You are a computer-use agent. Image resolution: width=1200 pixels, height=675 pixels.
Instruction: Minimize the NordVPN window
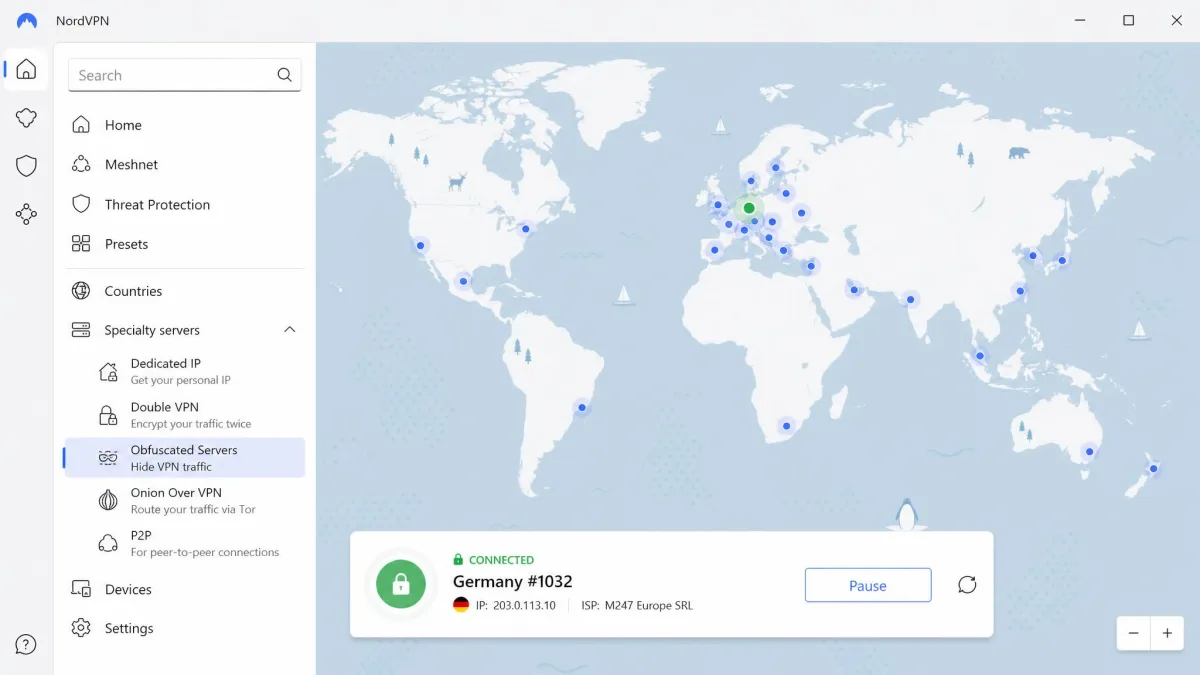pyautogui.click(x=1081, y=20)
